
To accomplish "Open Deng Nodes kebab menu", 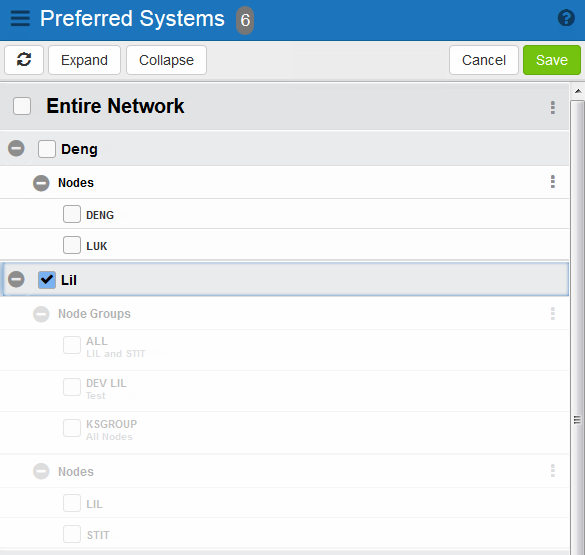I will coord(553,182).
